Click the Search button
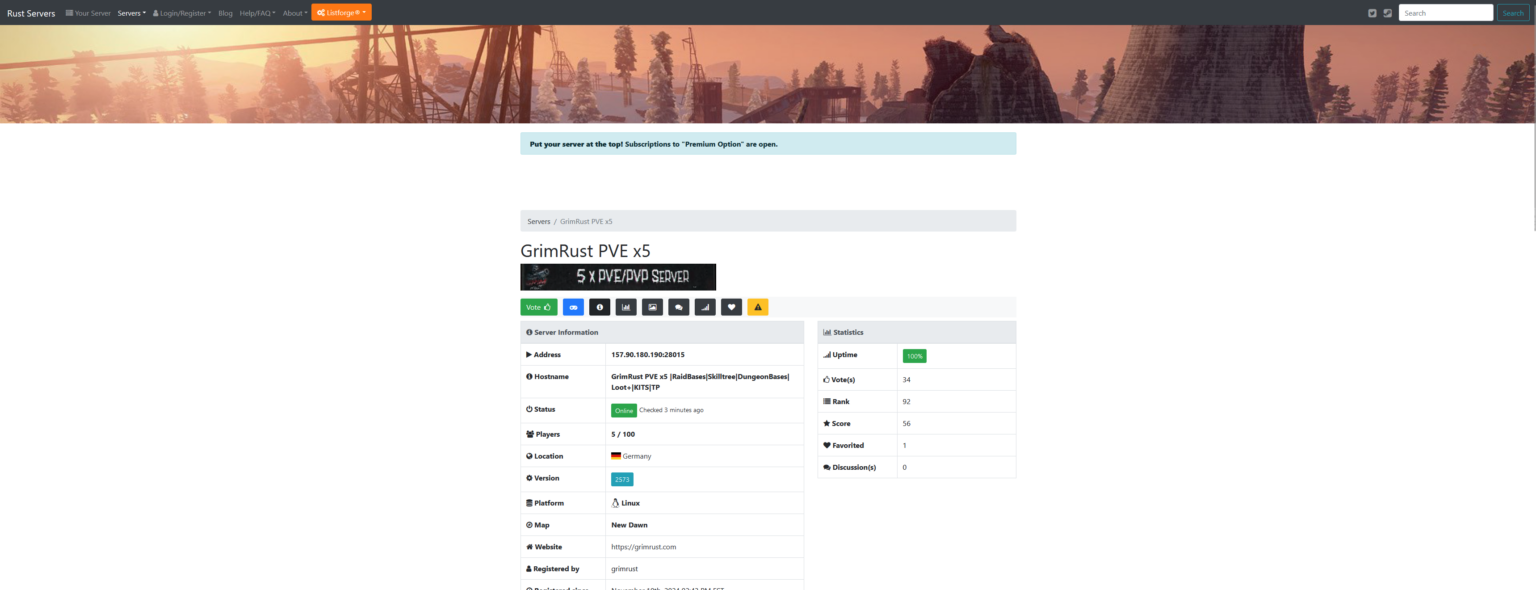 [x=1512, y=13]
